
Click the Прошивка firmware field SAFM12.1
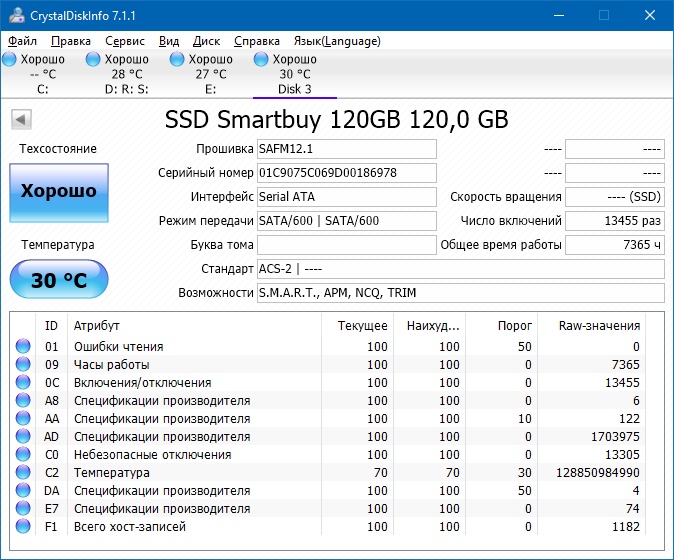pos(346,149)
